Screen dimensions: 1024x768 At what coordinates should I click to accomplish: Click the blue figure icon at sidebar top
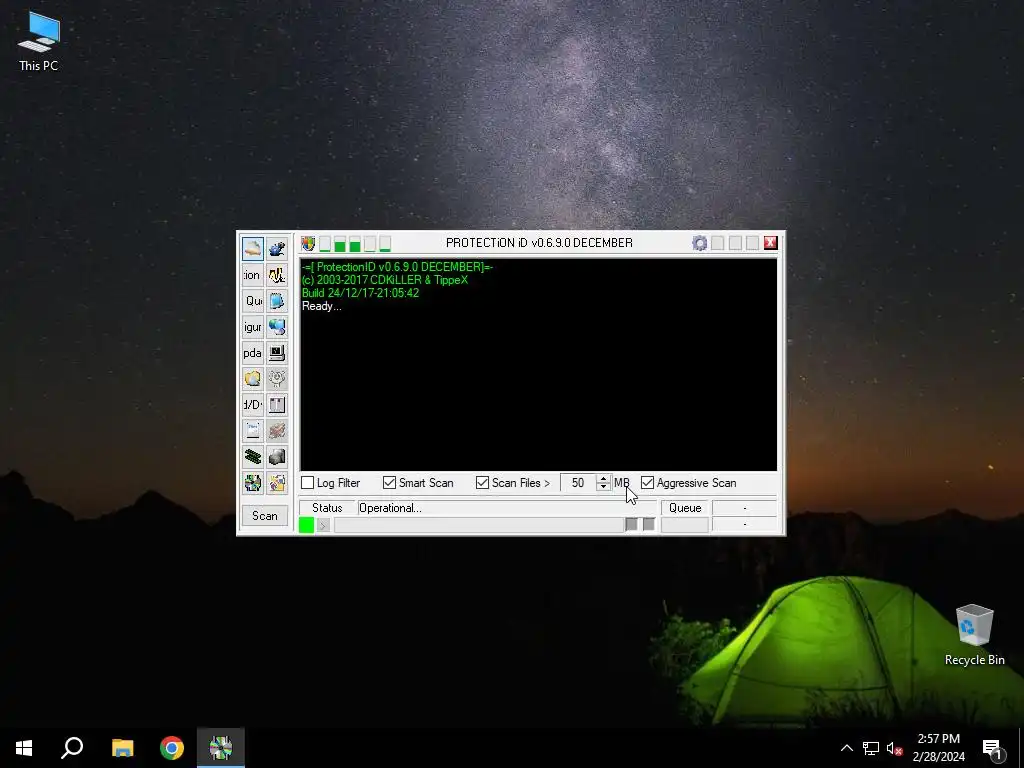tap(277, 249)
